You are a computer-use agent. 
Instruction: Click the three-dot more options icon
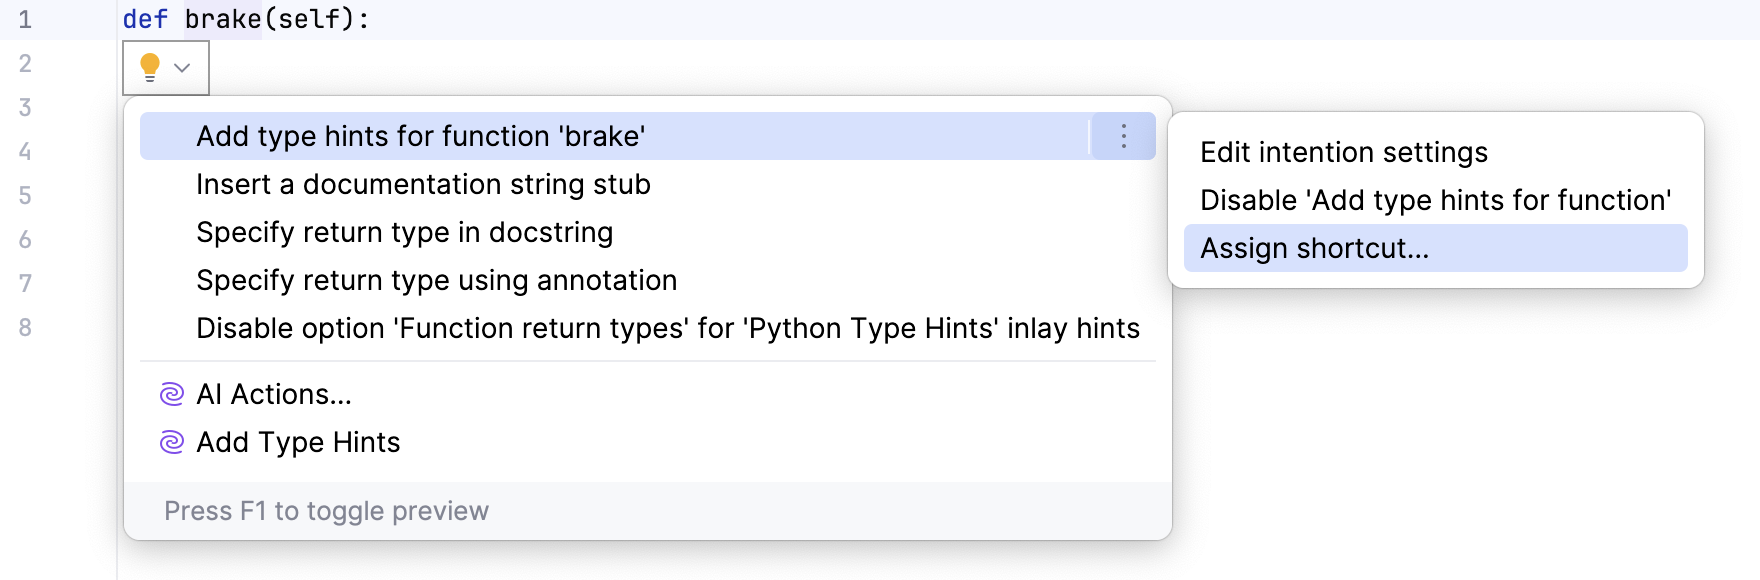1123,136
